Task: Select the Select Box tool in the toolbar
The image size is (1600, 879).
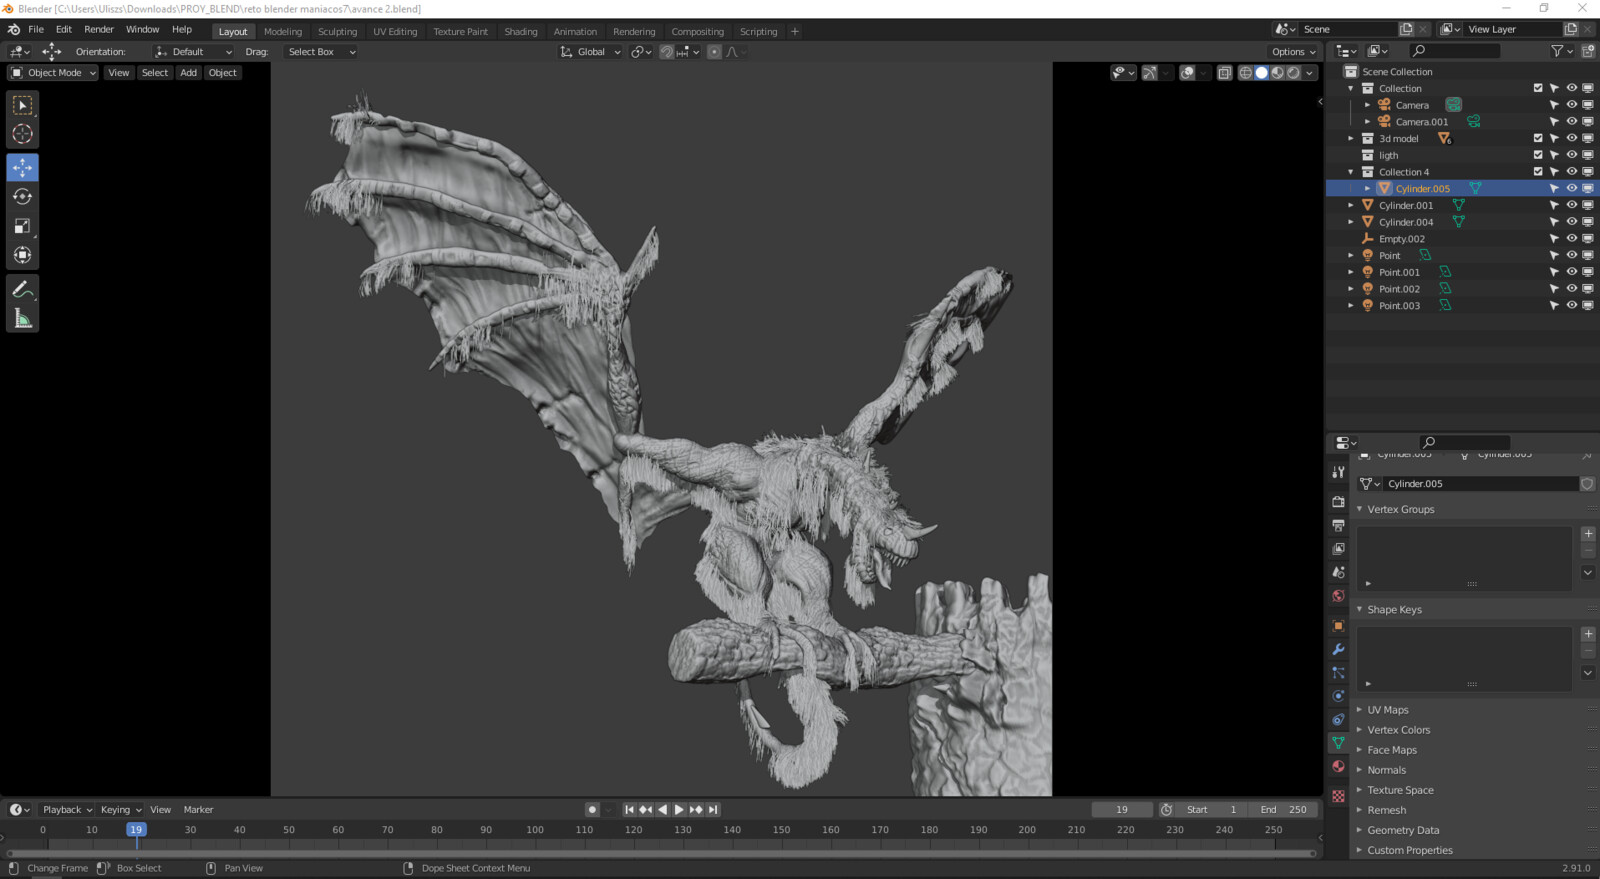Action: click(x=22, y=105)
